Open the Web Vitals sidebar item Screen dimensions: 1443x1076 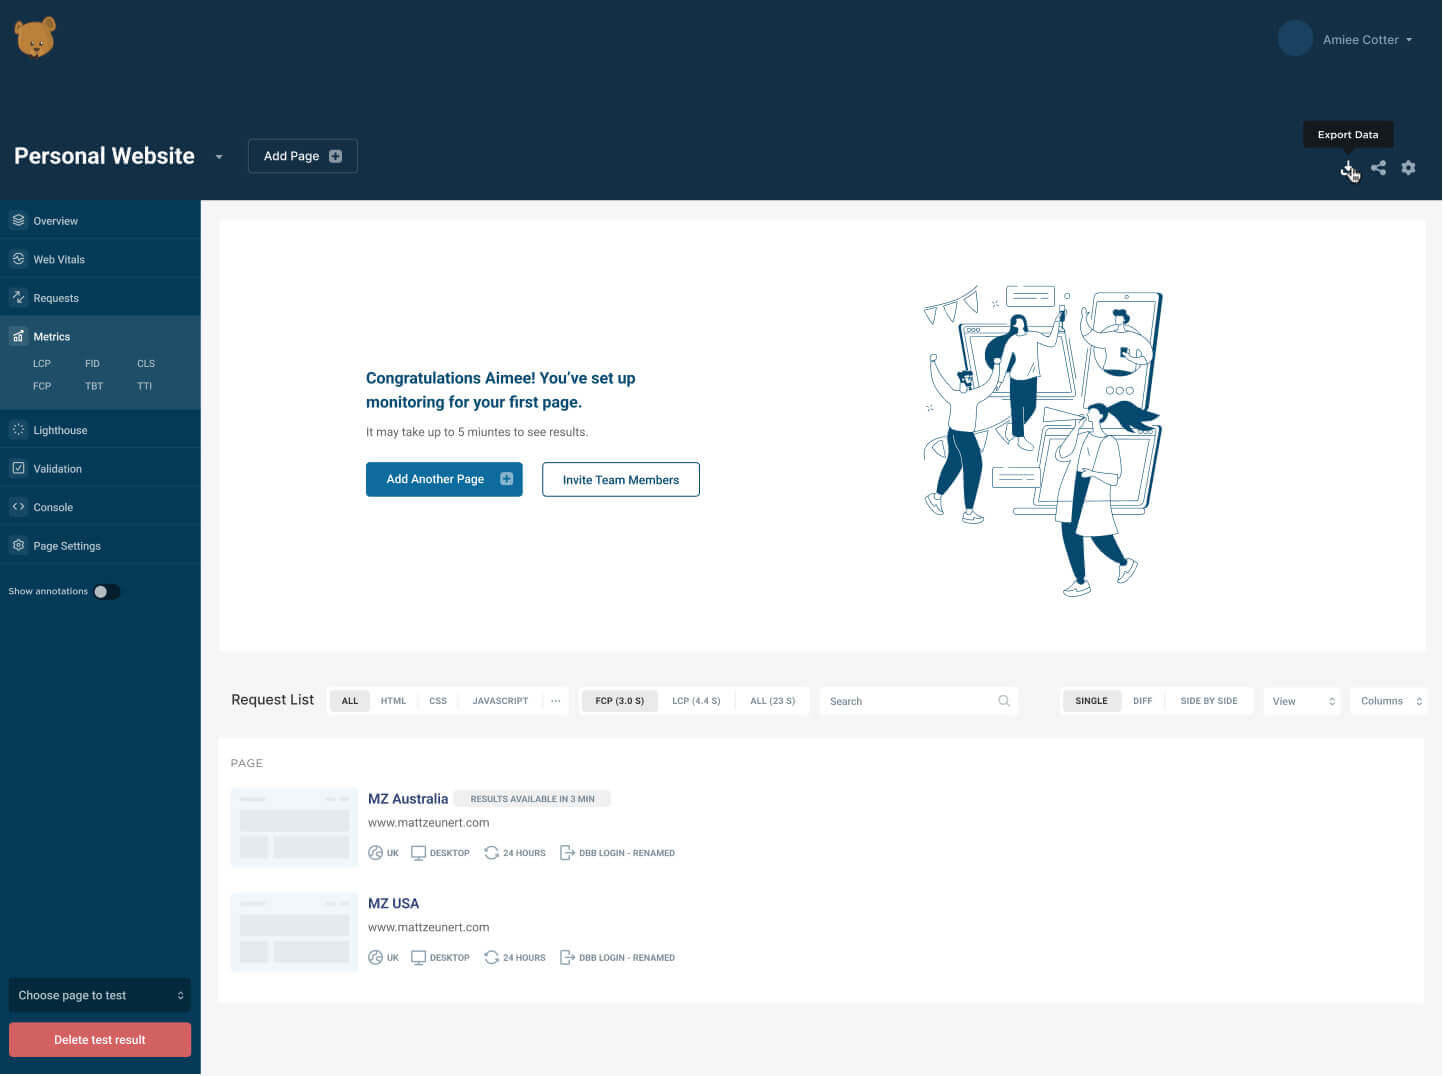click(100, 259)
